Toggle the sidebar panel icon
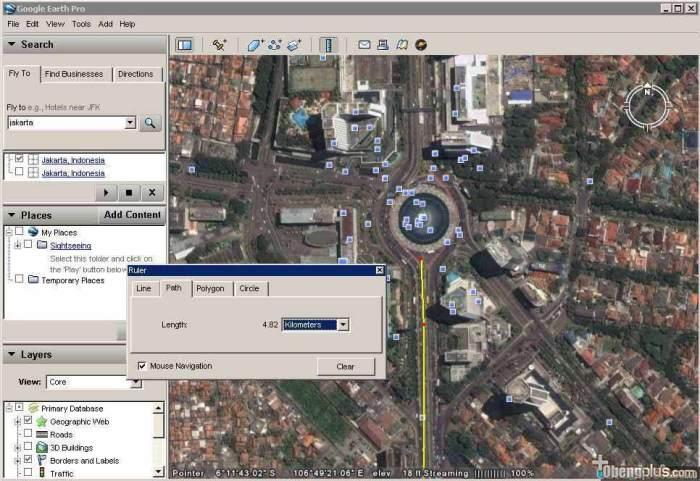 coord(184,45)
